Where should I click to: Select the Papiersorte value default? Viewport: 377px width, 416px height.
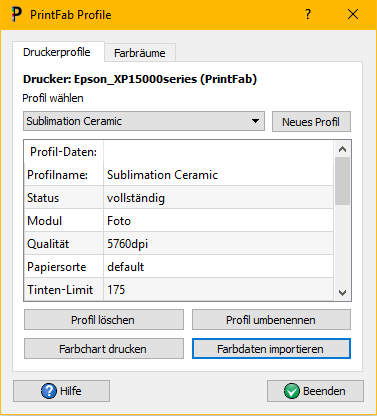click(218, 267)
